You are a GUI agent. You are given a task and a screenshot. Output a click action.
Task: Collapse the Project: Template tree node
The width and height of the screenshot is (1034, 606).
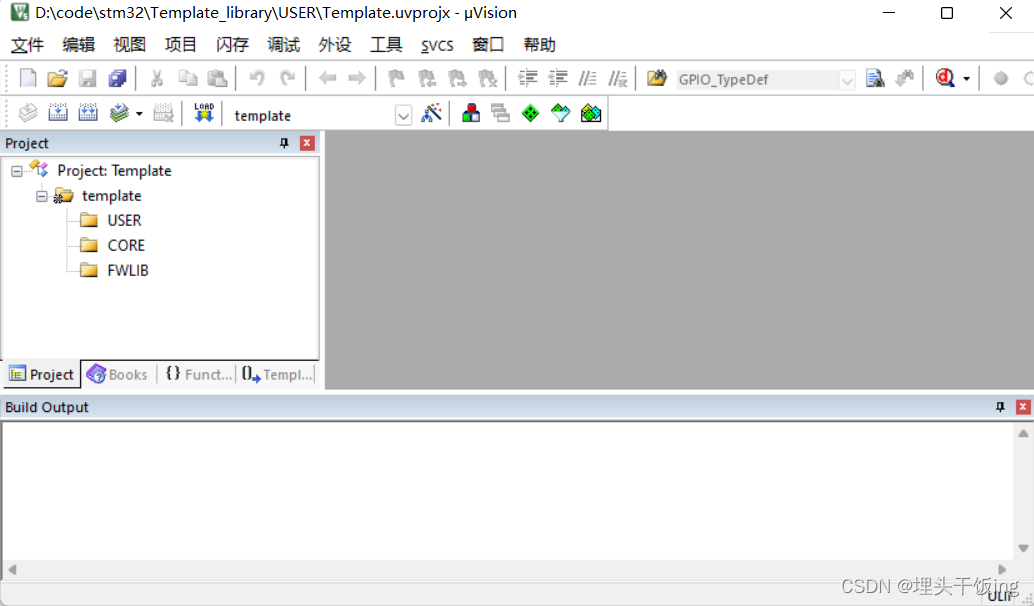click(x=16, y=171)
